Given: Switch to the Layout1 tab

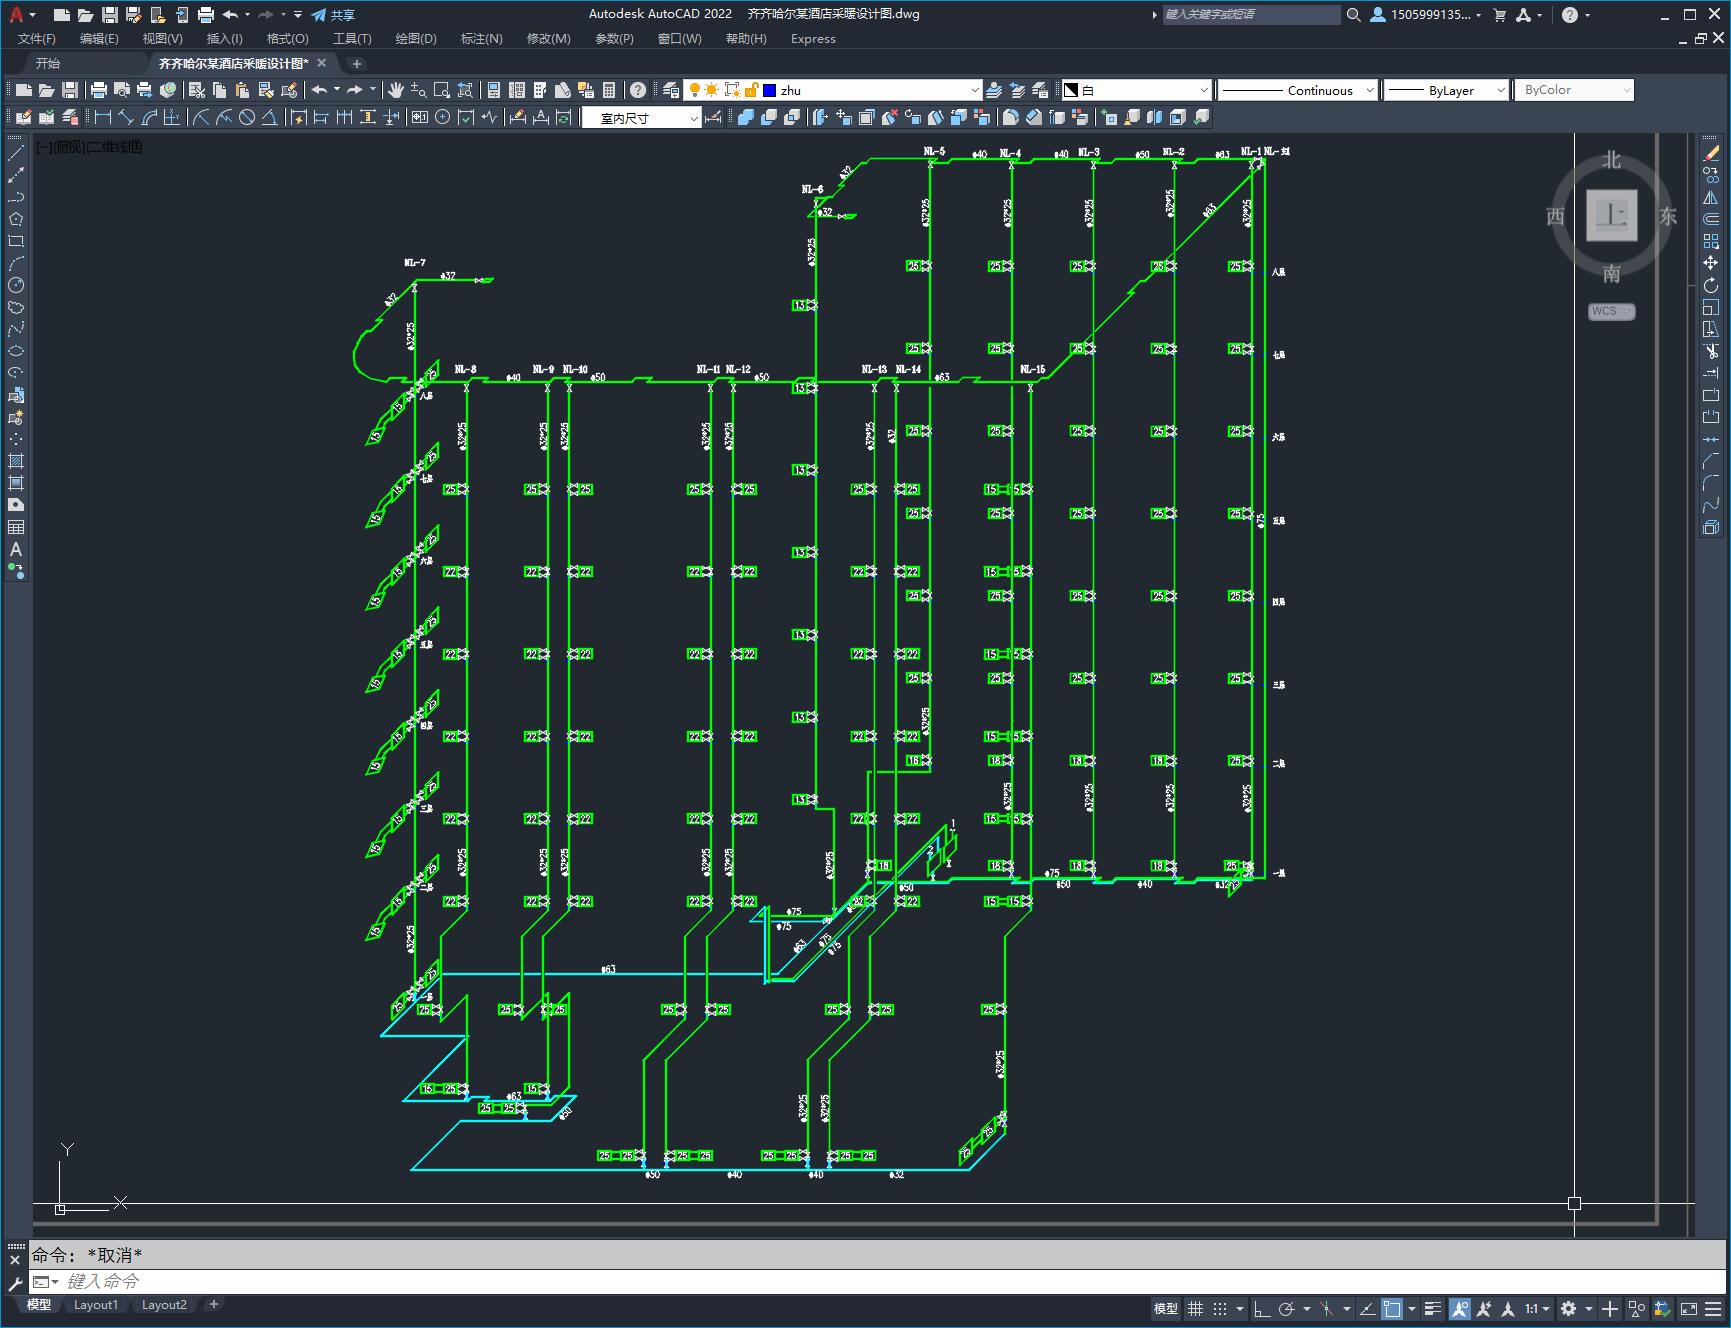Looking at the screenshot, I should pyautogui.click(x=96, y=1305).
